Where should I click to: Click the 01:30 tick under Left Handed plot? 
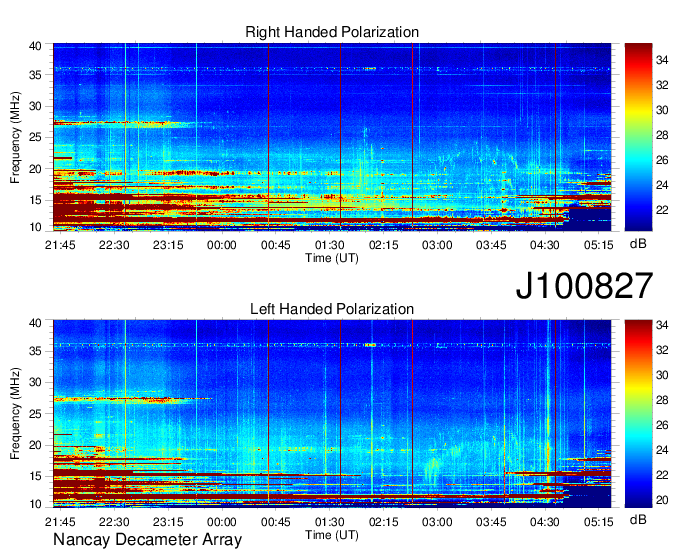(x=330, y=522)
